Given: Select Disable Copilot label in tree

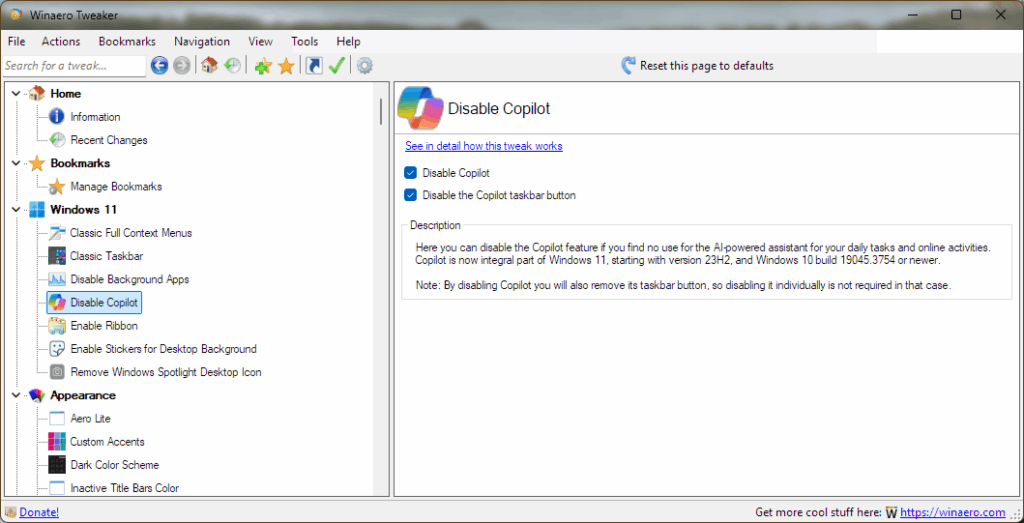Looking at the screenshot, I should click(104, 302).
